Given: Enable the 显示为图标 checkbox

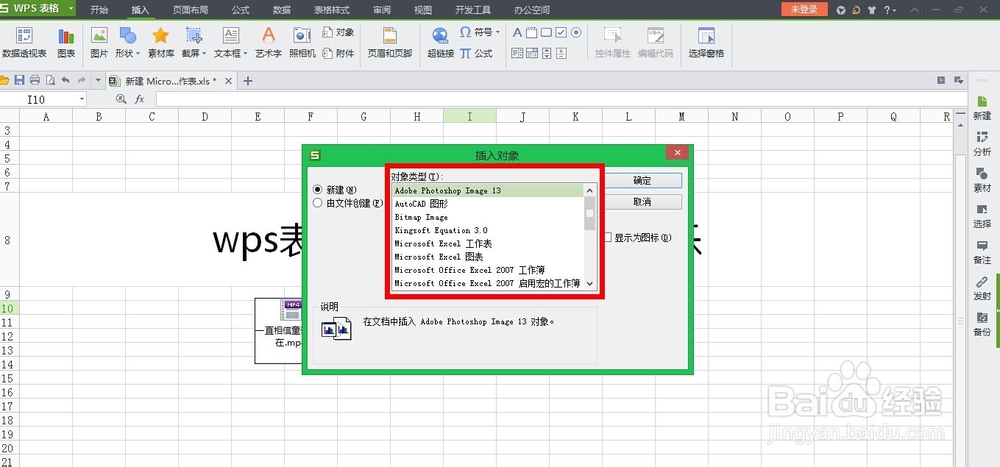Looking at the screenshot, I should click(608, 237).
